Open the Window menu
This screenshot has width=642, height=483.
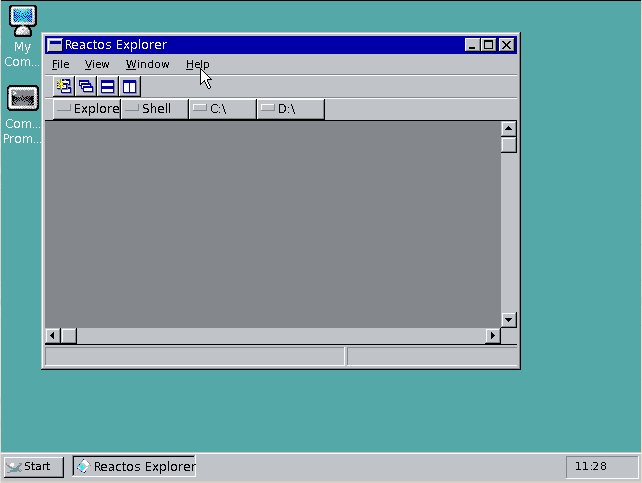click(x=147, y=64)
